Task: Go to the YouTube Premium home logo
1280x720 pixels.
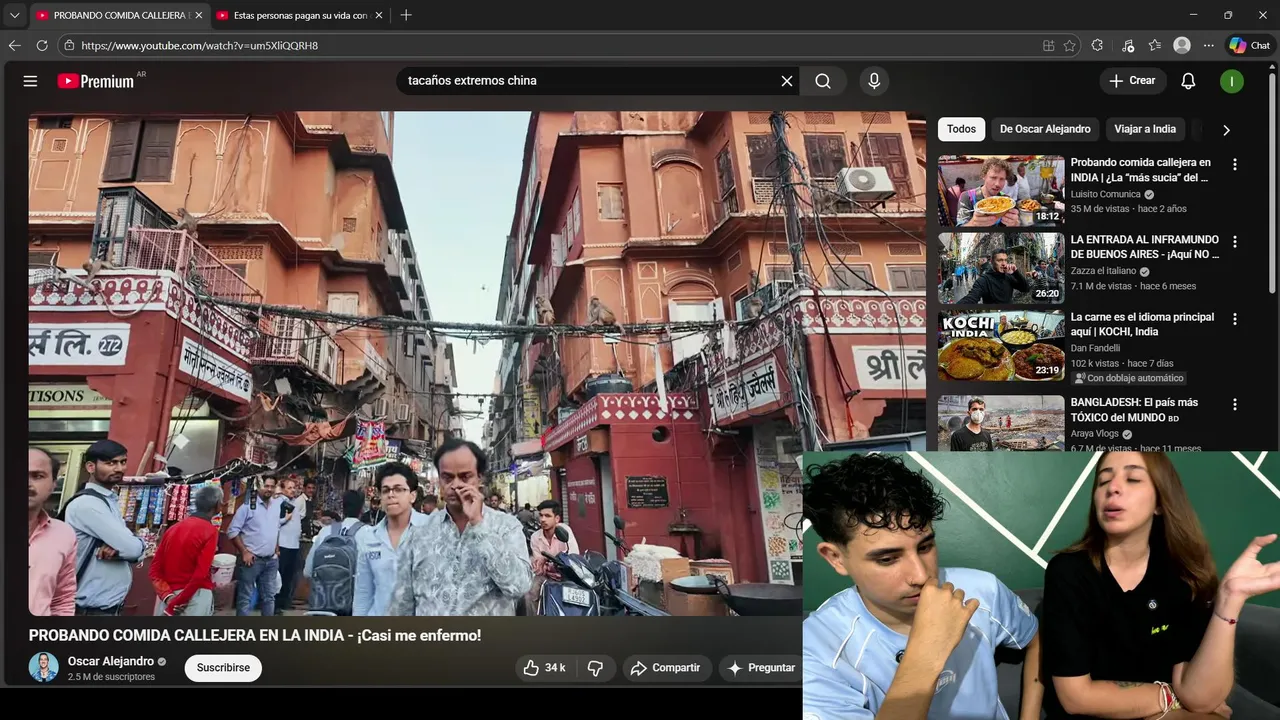Action: (96, 81)
